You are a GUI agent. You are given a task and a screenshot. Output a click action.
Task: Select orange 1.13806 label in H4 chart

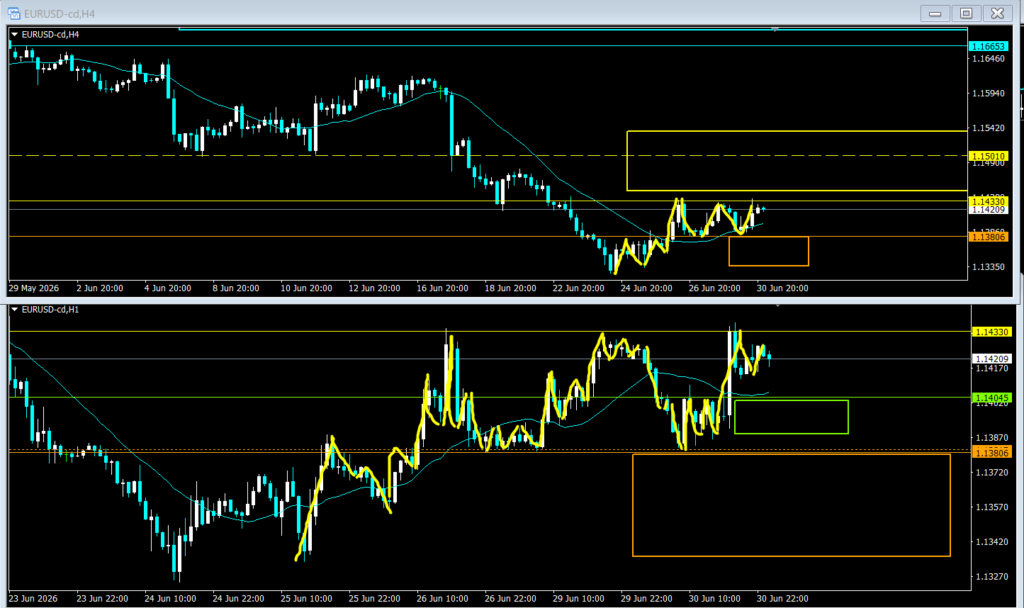coord(989,237)
